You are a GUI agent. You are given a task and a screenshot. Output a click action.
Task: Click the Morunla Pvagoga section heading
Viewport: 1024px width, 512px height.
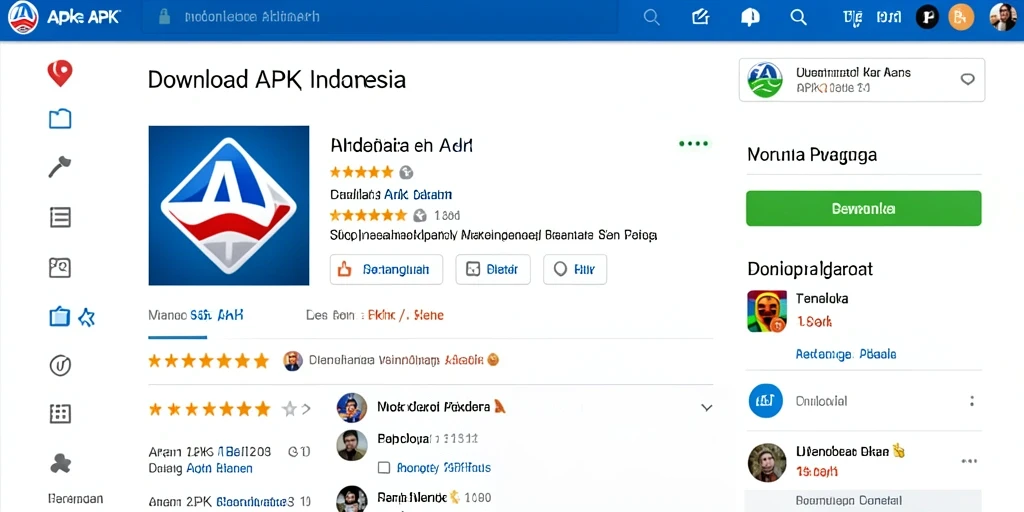point(811,155)
